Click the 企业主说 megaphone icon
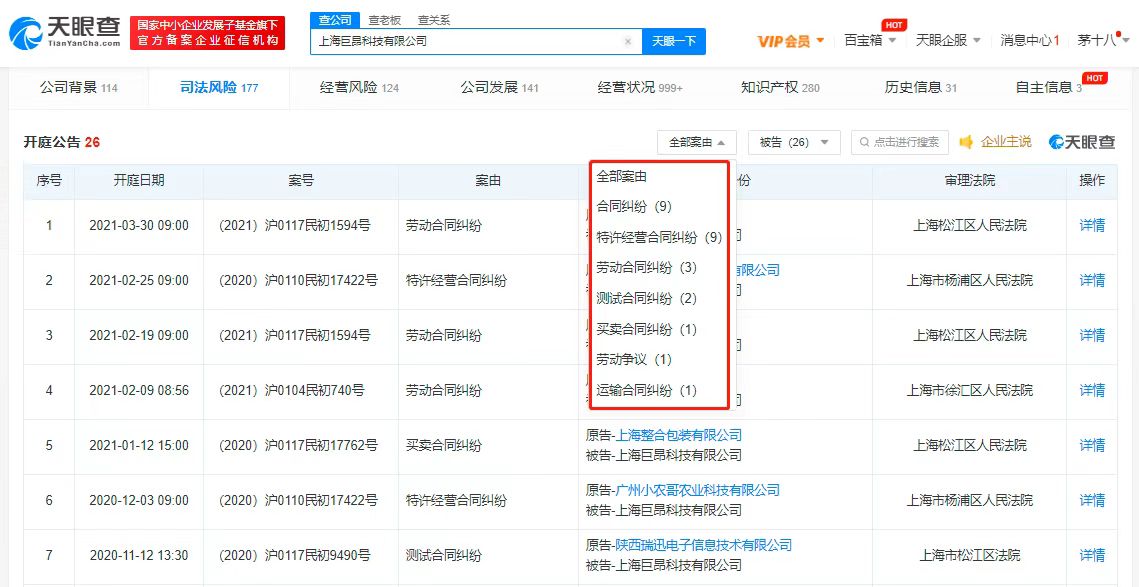Screen dimensions: 1139x587 tap(966, 142)
